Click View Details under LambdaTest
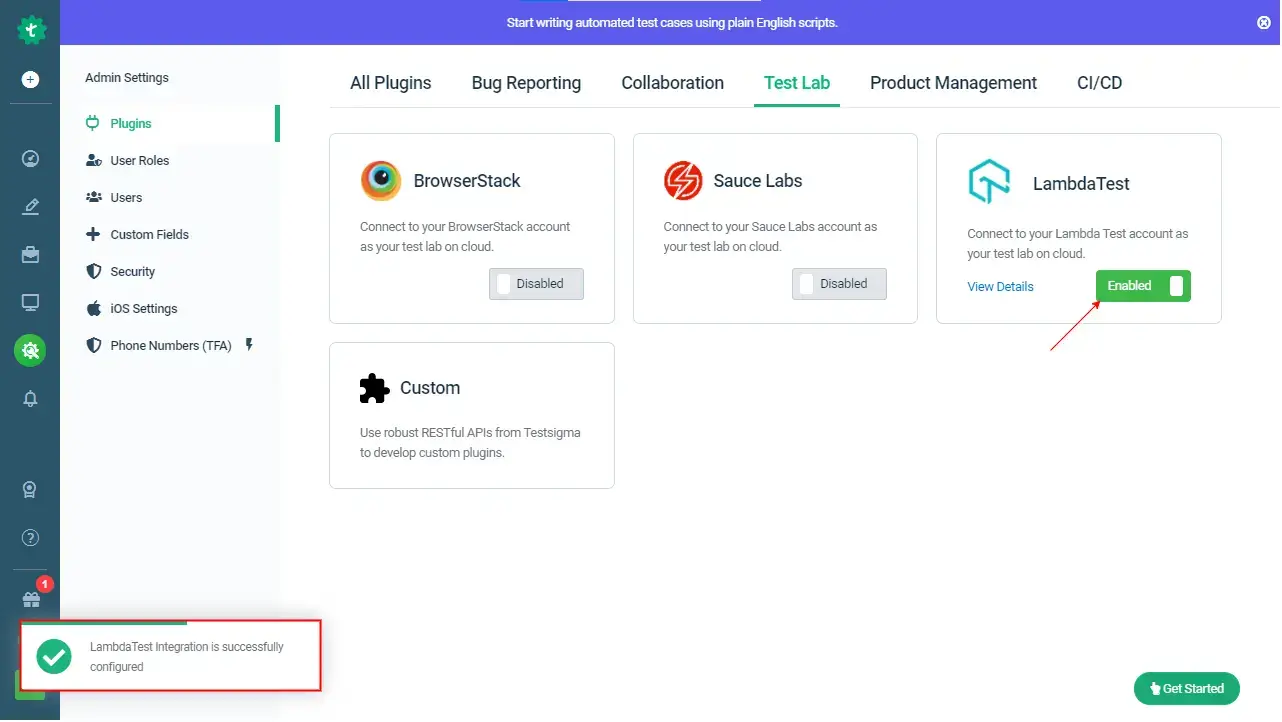1282x722 pixels. (1000, 287)
